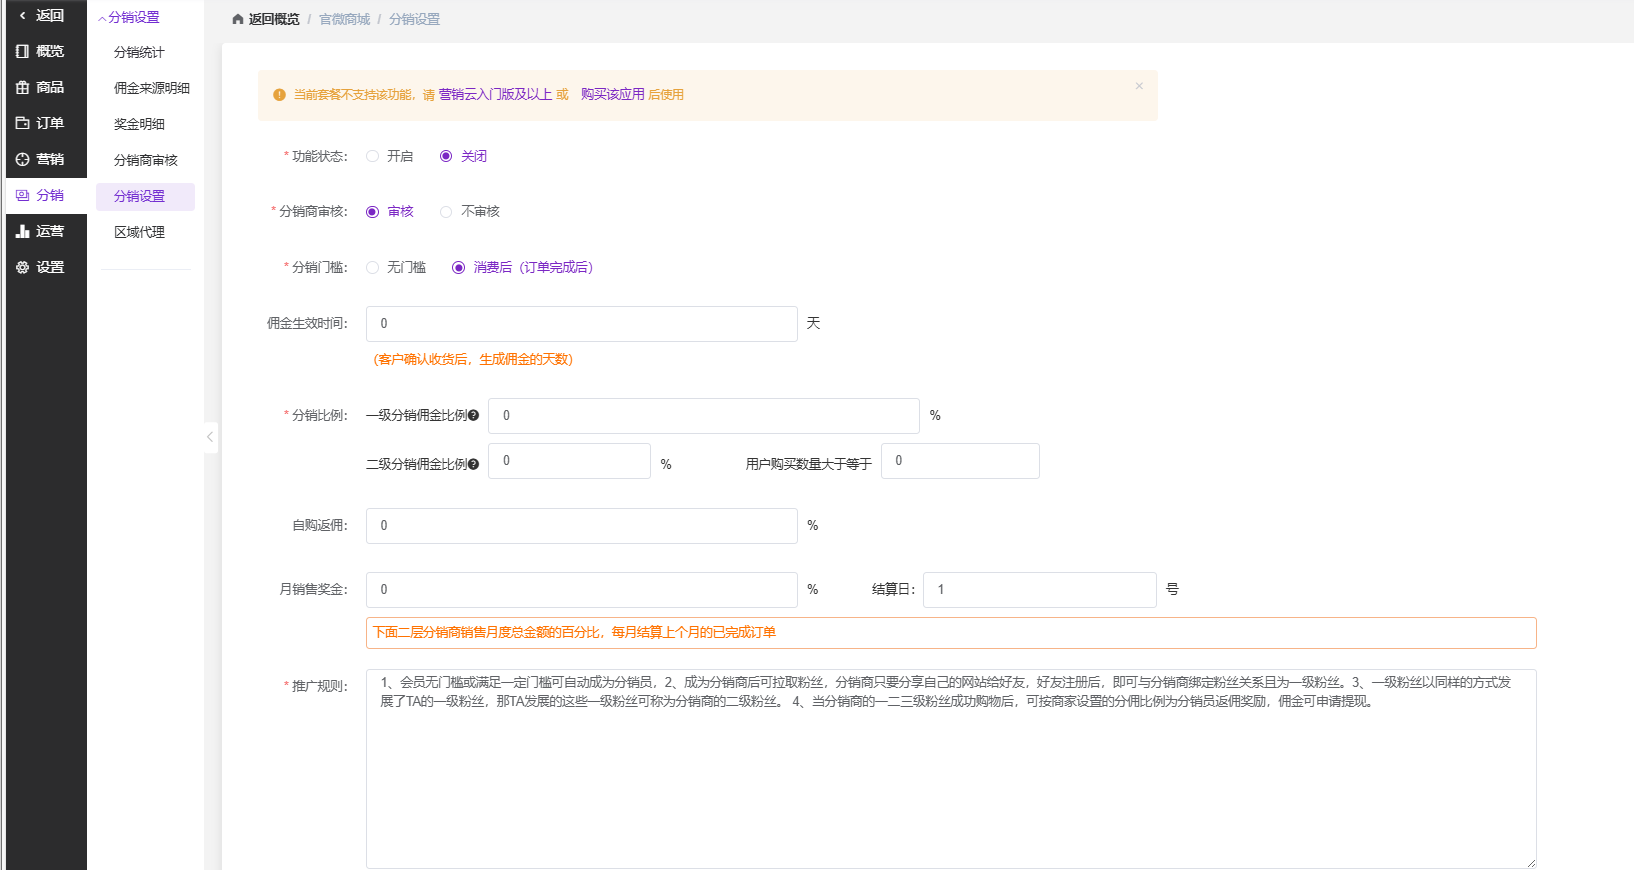Focus the 一级分销佣金比例 input
The width and height of the screenshot is (1634, 870).
(704, 416)
